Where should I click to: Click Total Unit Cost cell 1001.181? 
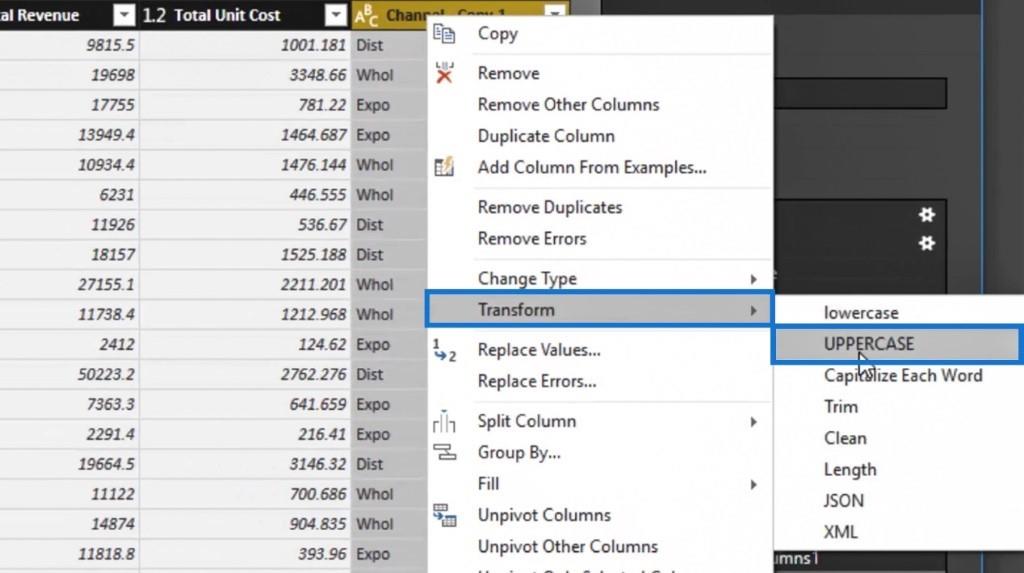click(x=245, y=45)
